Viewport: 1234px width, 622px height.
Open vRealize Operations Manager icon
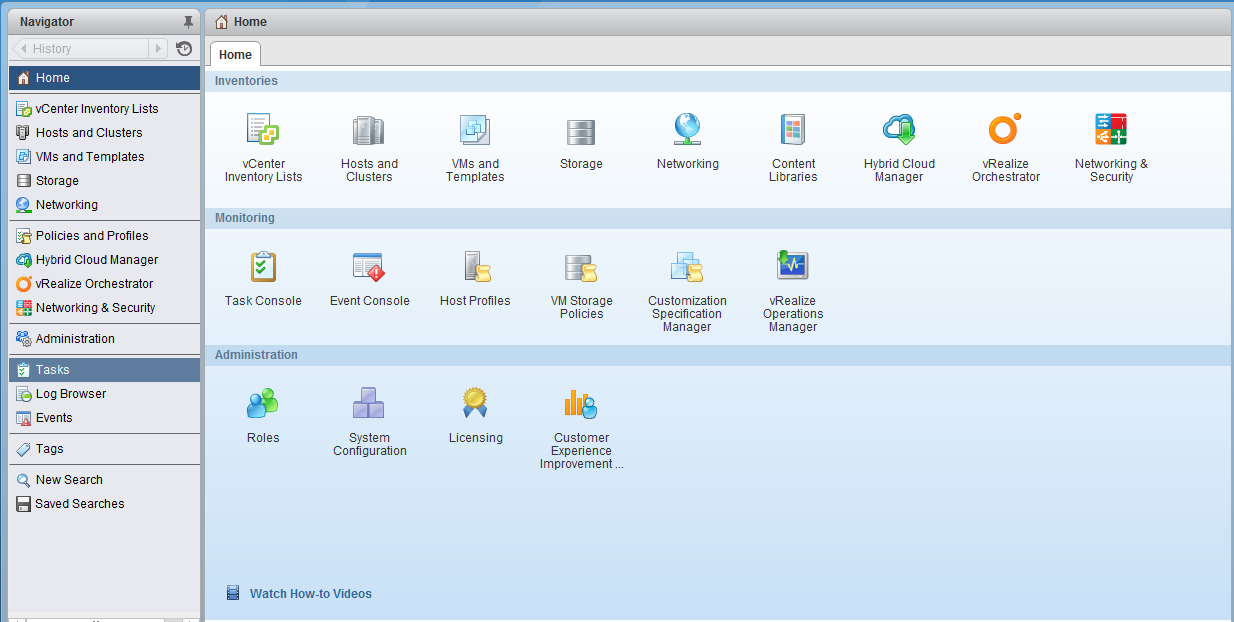(793, 266)
